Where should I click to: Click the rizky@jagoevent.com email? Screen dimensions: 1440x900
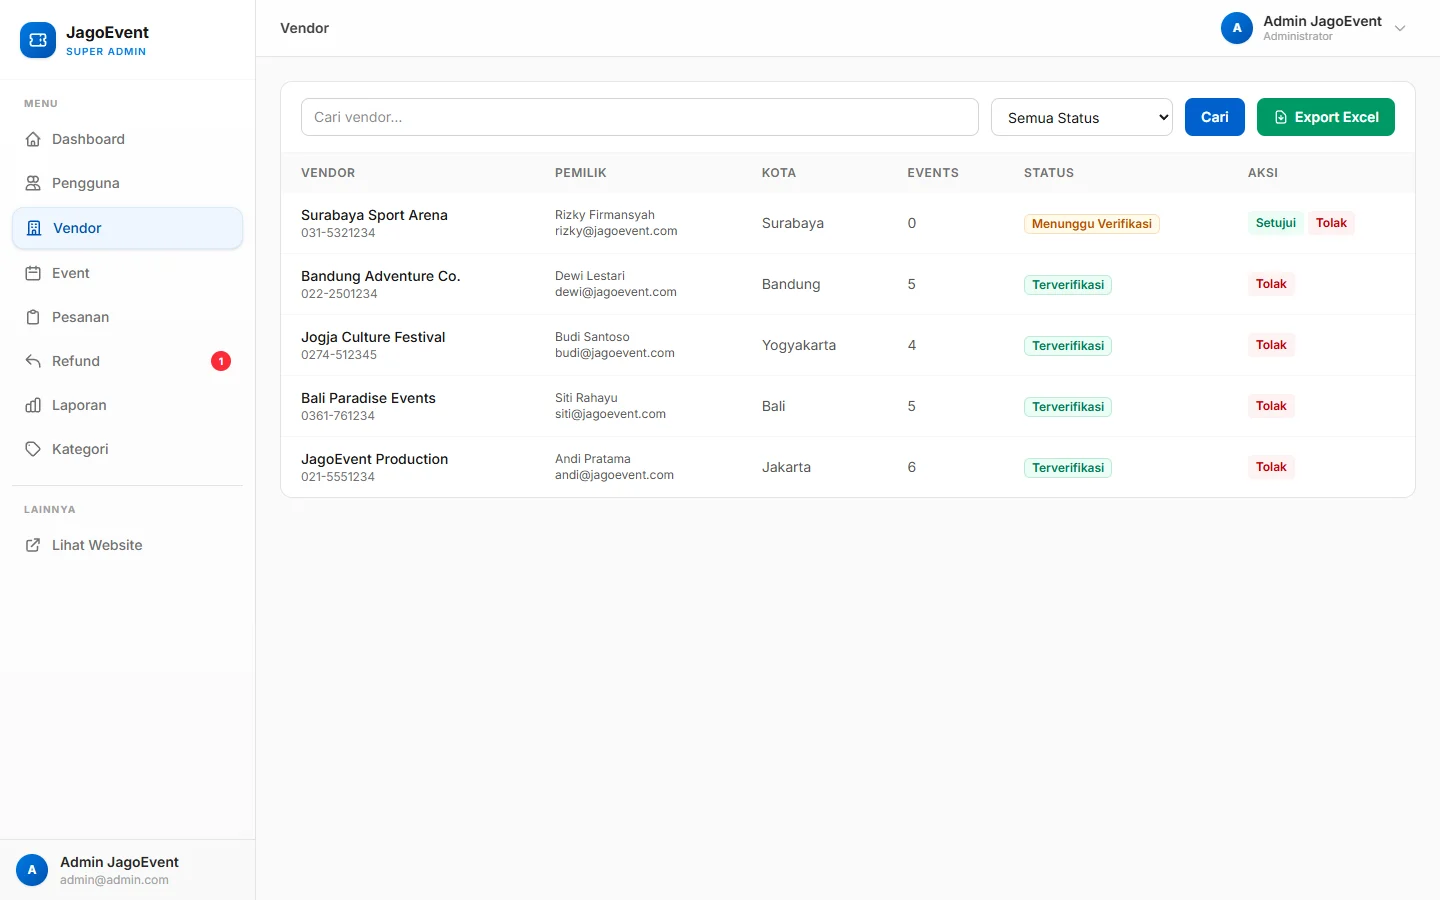pos(616,231)
